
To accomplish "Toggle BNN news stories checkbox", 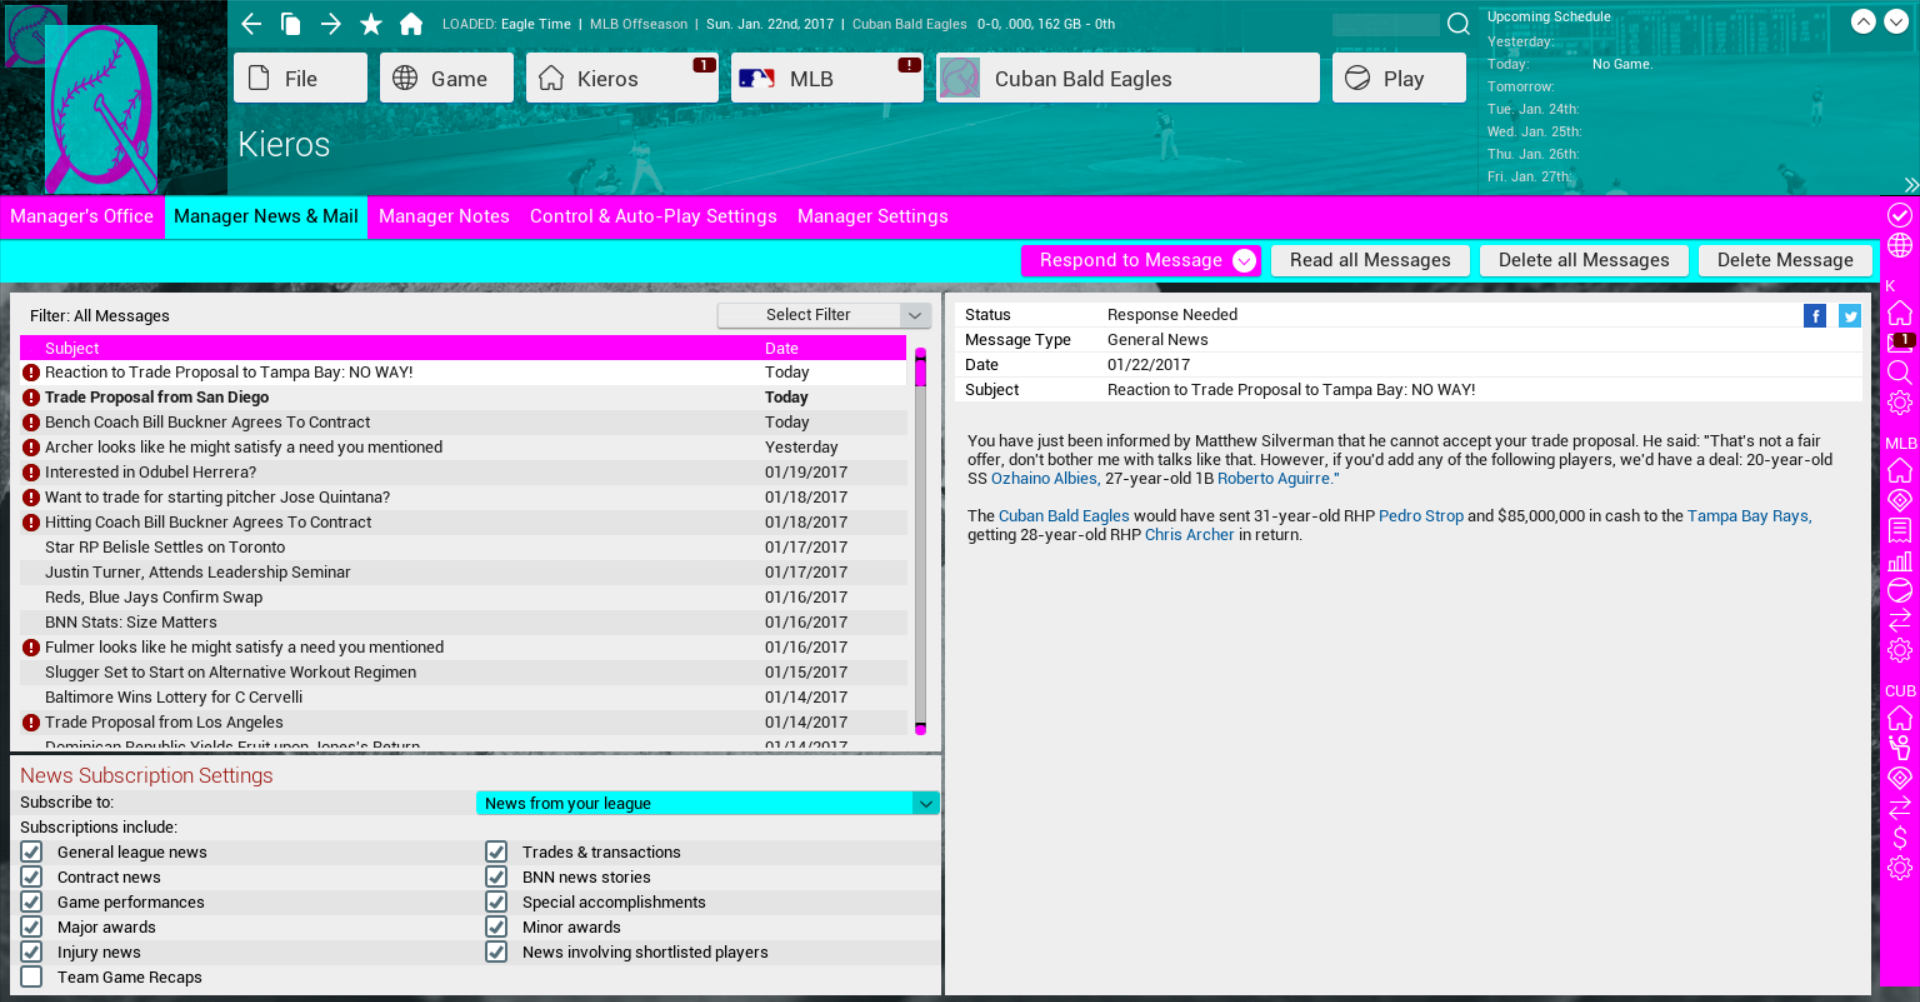I will (x=496, y=876).
